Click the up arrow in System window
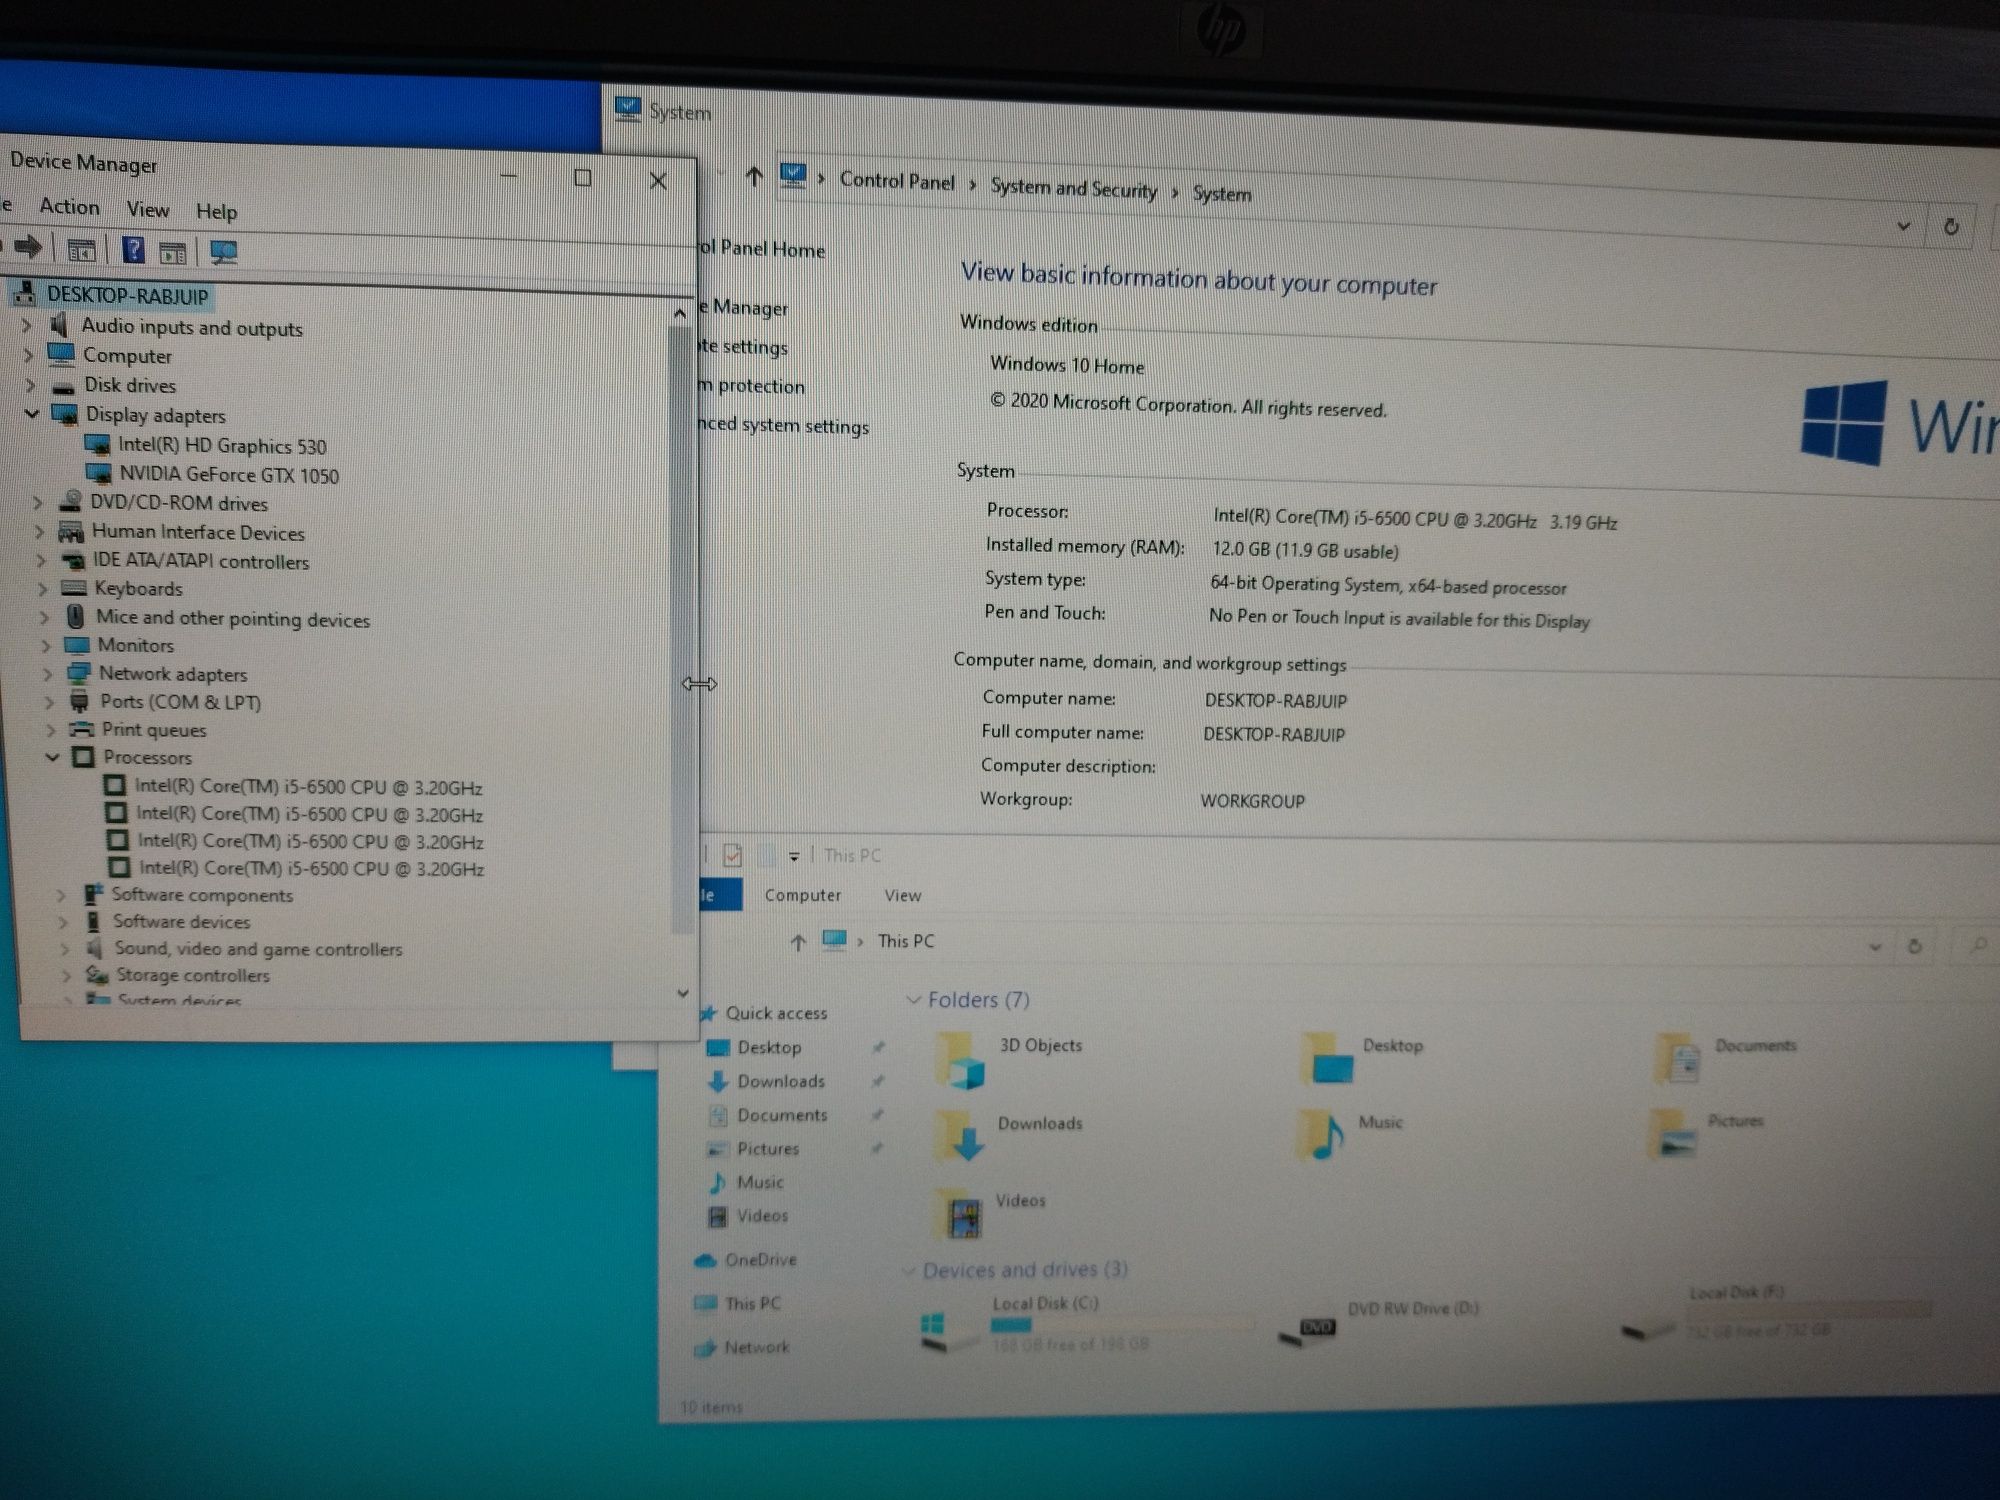The width and height of the screenshot is (2000, 1500). pyautogui.click(x=754, y=177)
